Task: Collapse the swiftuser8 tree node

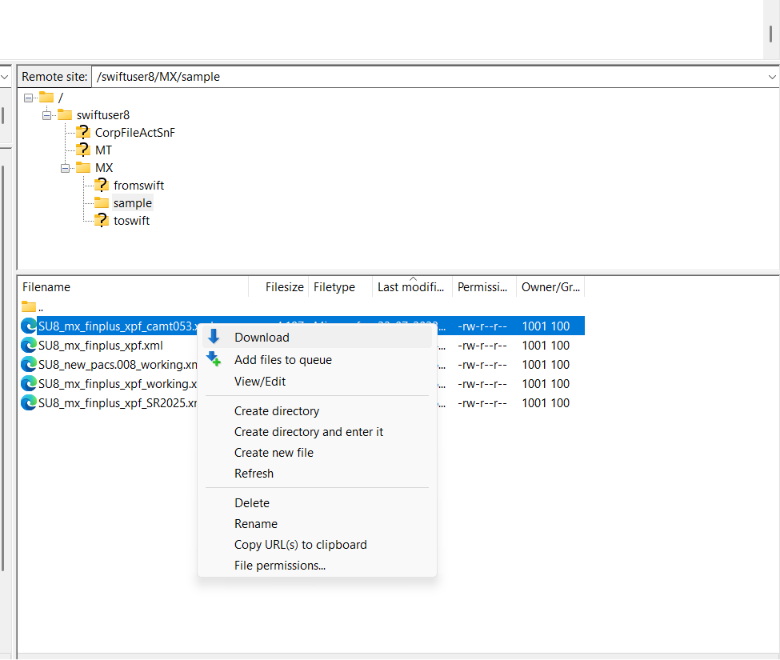Action: click(47, 115)
